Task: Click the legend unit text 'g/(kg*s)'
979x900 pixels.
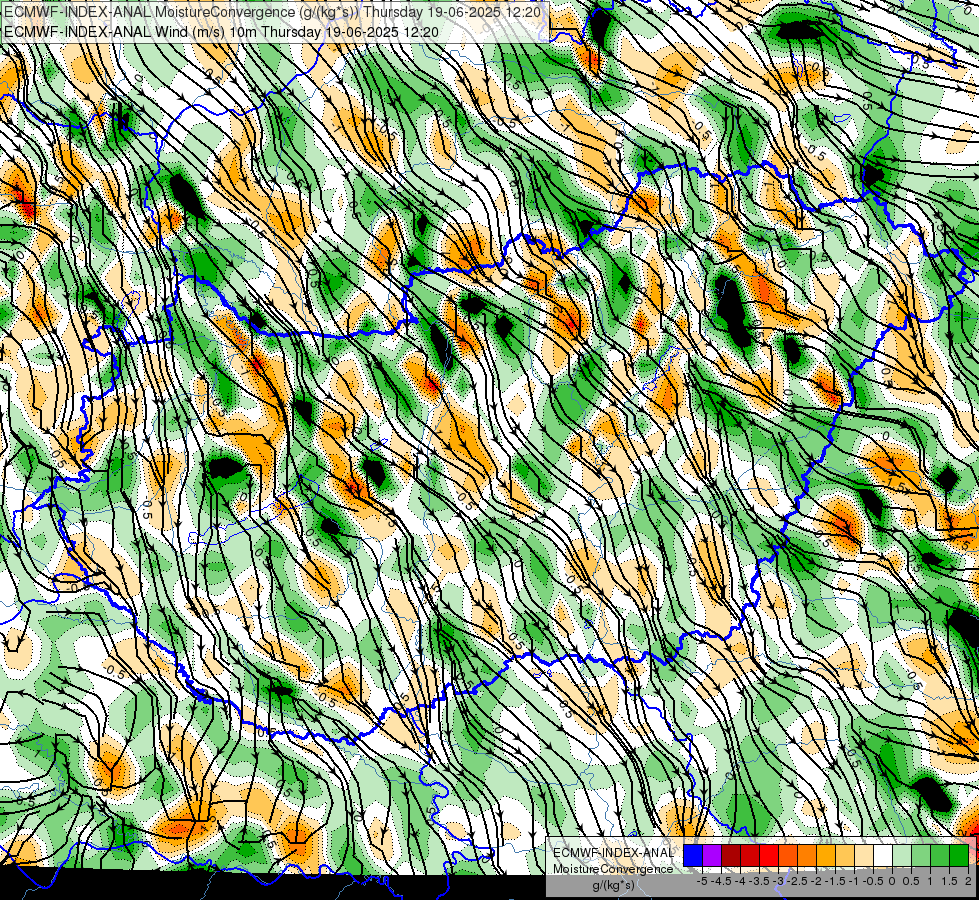Action: [x=613, y=885]
